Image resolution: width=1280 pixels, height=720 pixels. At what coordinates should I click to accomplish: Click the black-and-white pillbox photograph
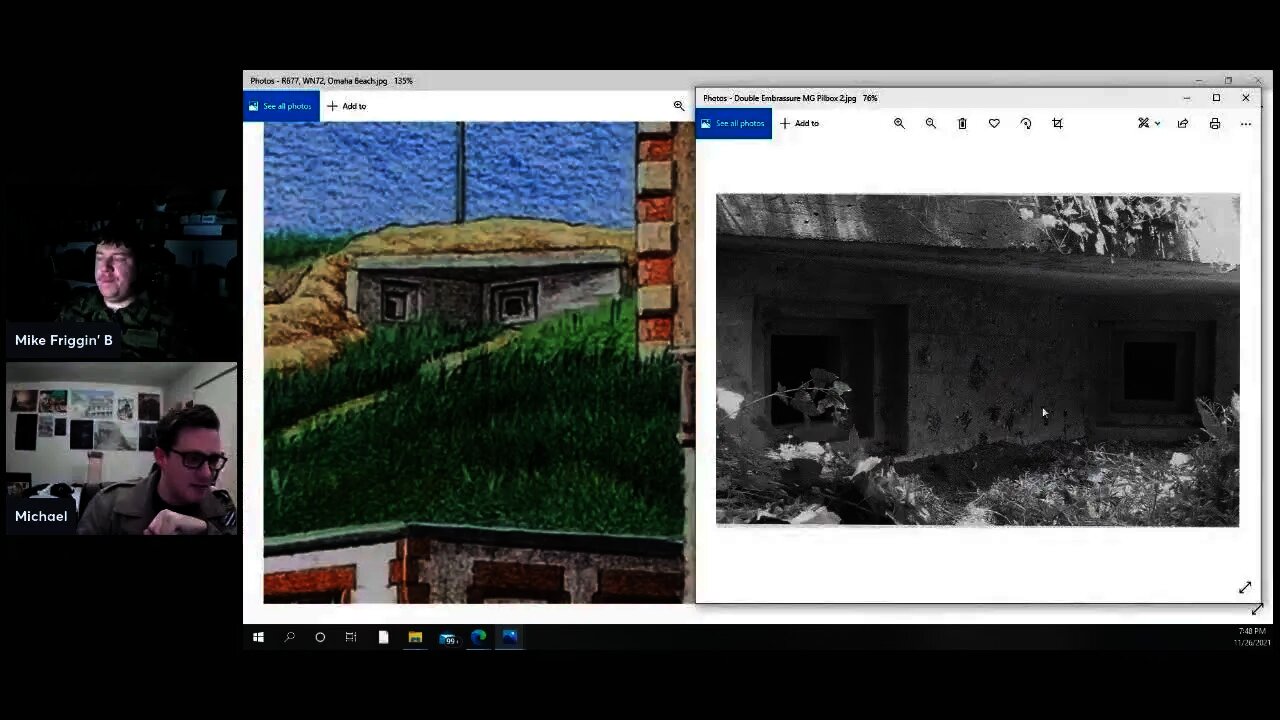pos(977,360)
